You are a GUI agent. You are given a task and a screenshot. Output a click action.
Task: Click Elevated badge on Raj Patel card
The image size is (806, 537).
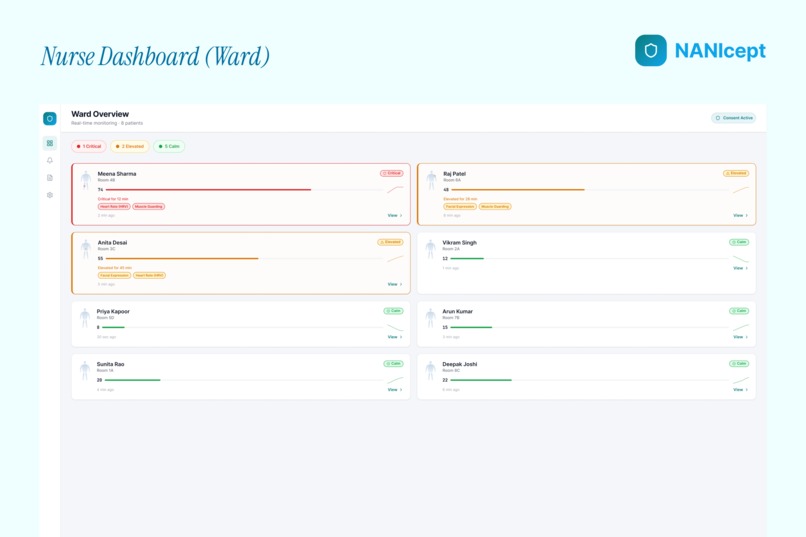[x=736, y=173]
